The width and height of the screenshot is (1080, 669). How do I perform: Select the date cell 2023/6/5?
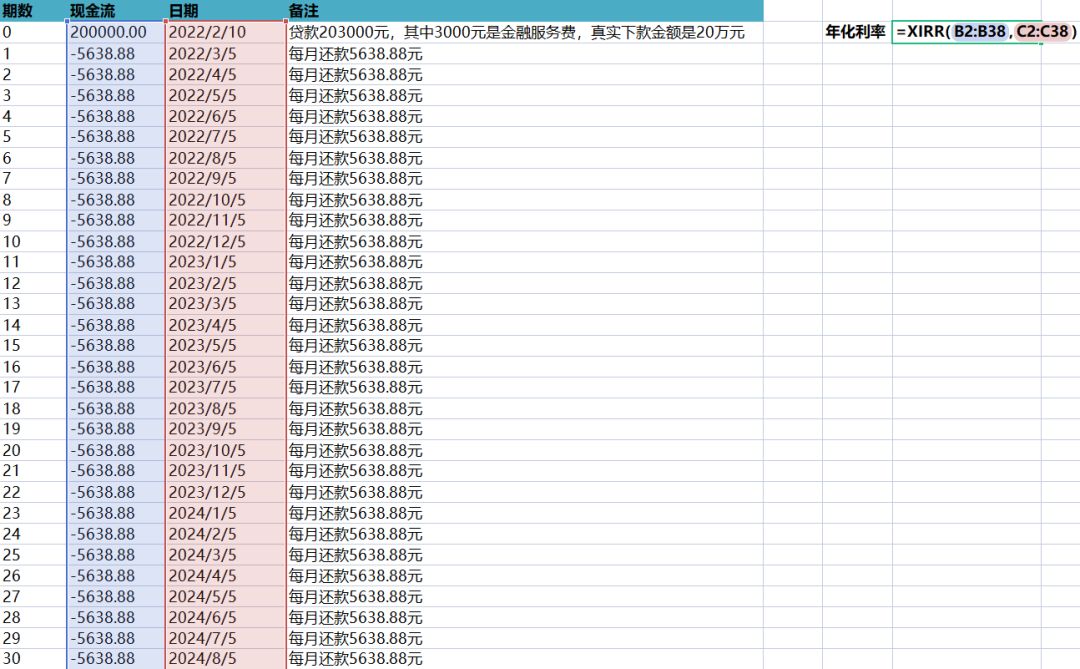pyautogui.click(x=226, y=367)
